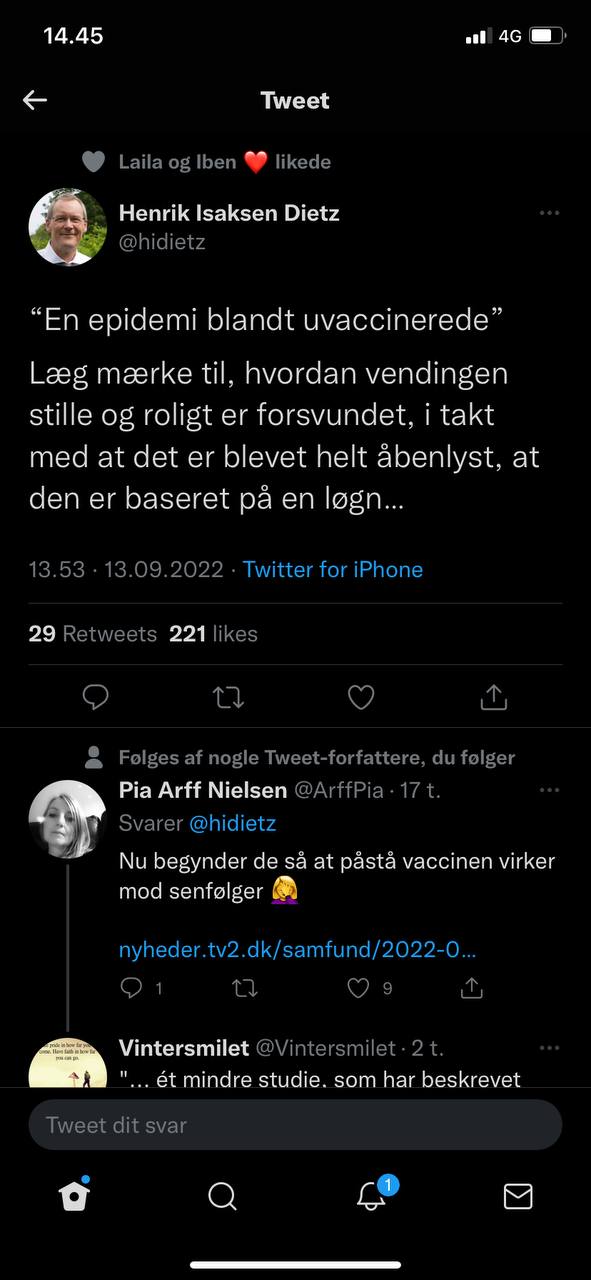
Task: Open the more options menu on Vintersmilet's reply
Action: point(549,1048)
